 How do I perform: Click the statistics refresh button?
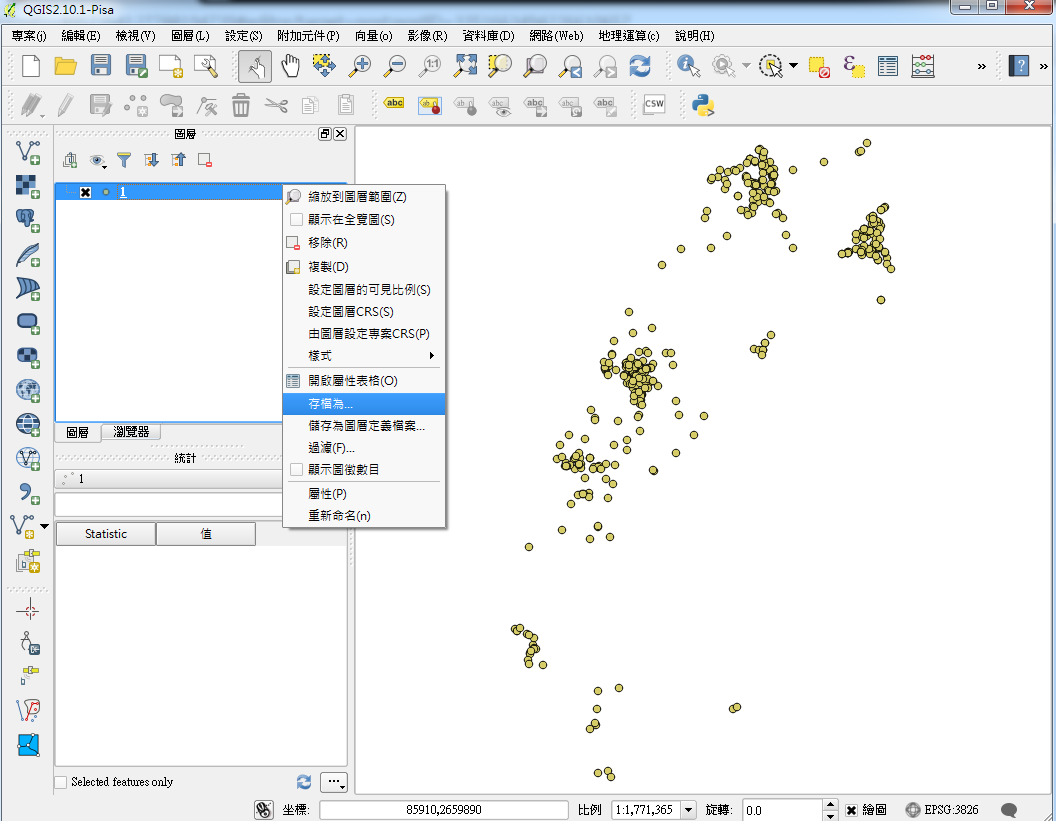pos(302,782)
